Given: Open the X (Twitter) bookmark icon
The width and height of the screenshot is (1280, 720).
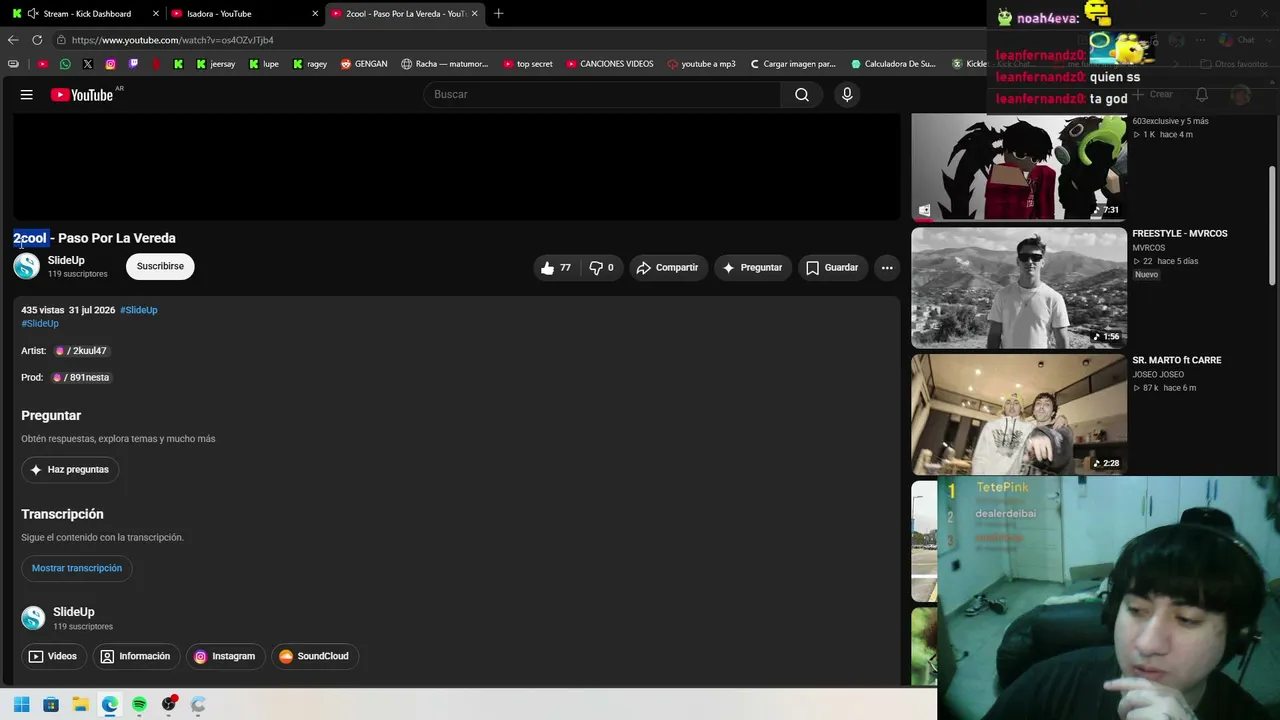Looking at the screenshot, I should pyautogui.click(x=88, y=64).
